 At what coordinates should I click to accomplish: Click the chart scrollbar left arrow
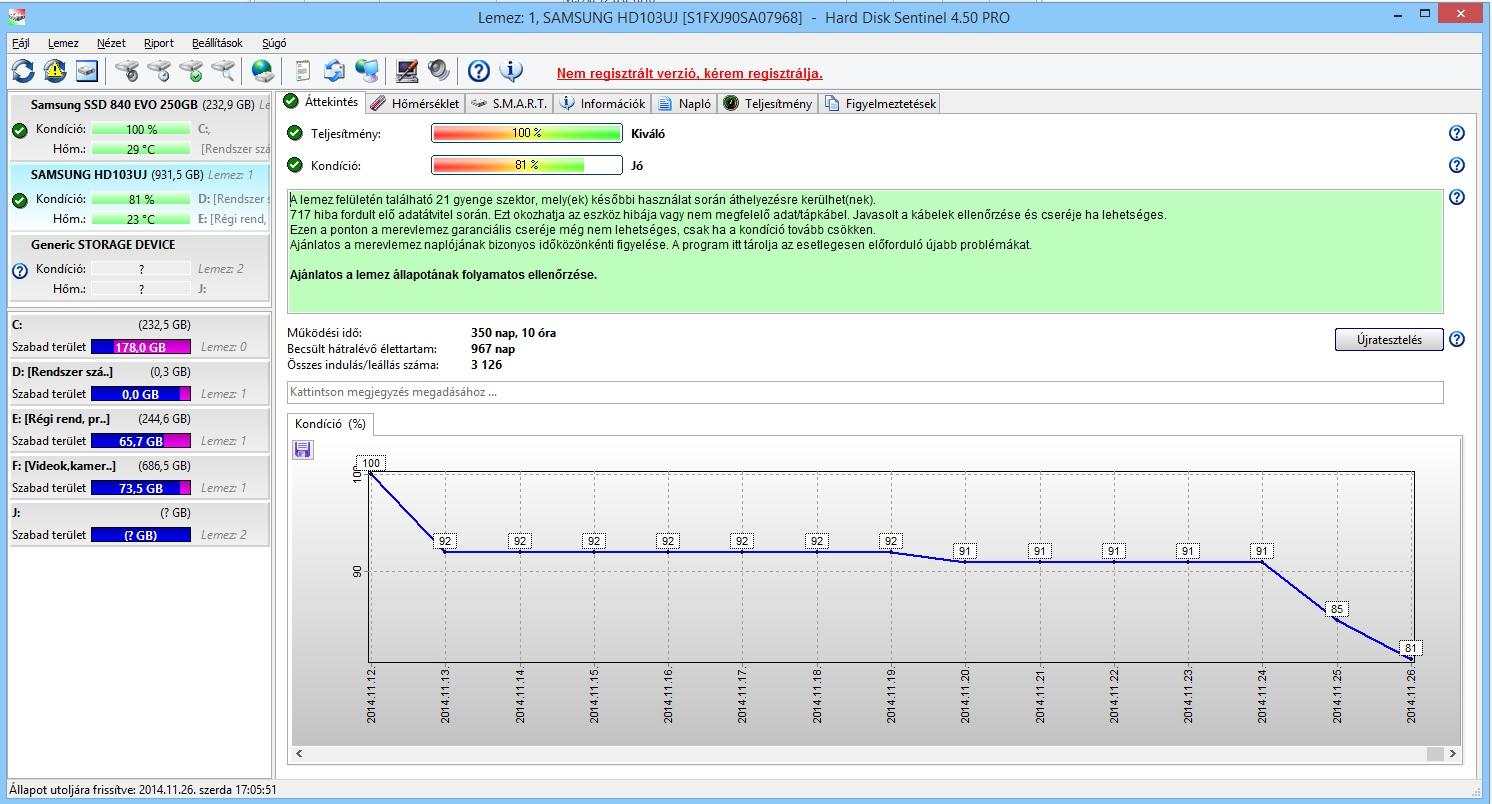pyautogui.click(x=299, y=754)
